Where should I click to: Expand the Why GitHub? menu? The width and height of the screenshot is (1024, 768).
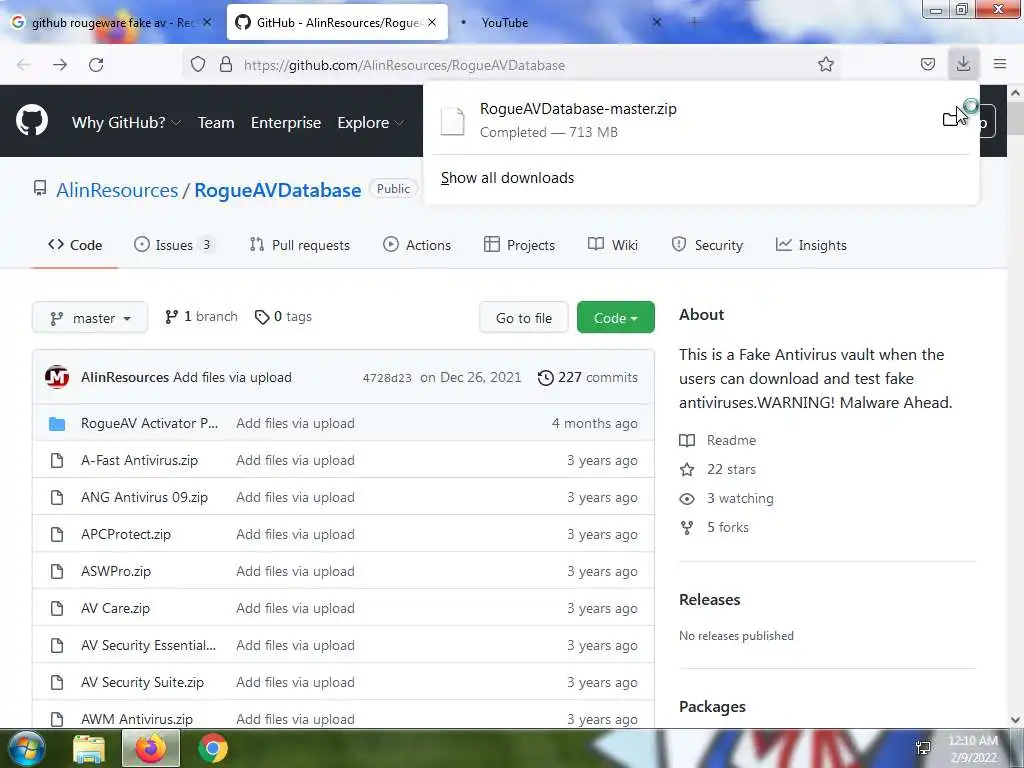pyautogui.click(x=126, y=122)
